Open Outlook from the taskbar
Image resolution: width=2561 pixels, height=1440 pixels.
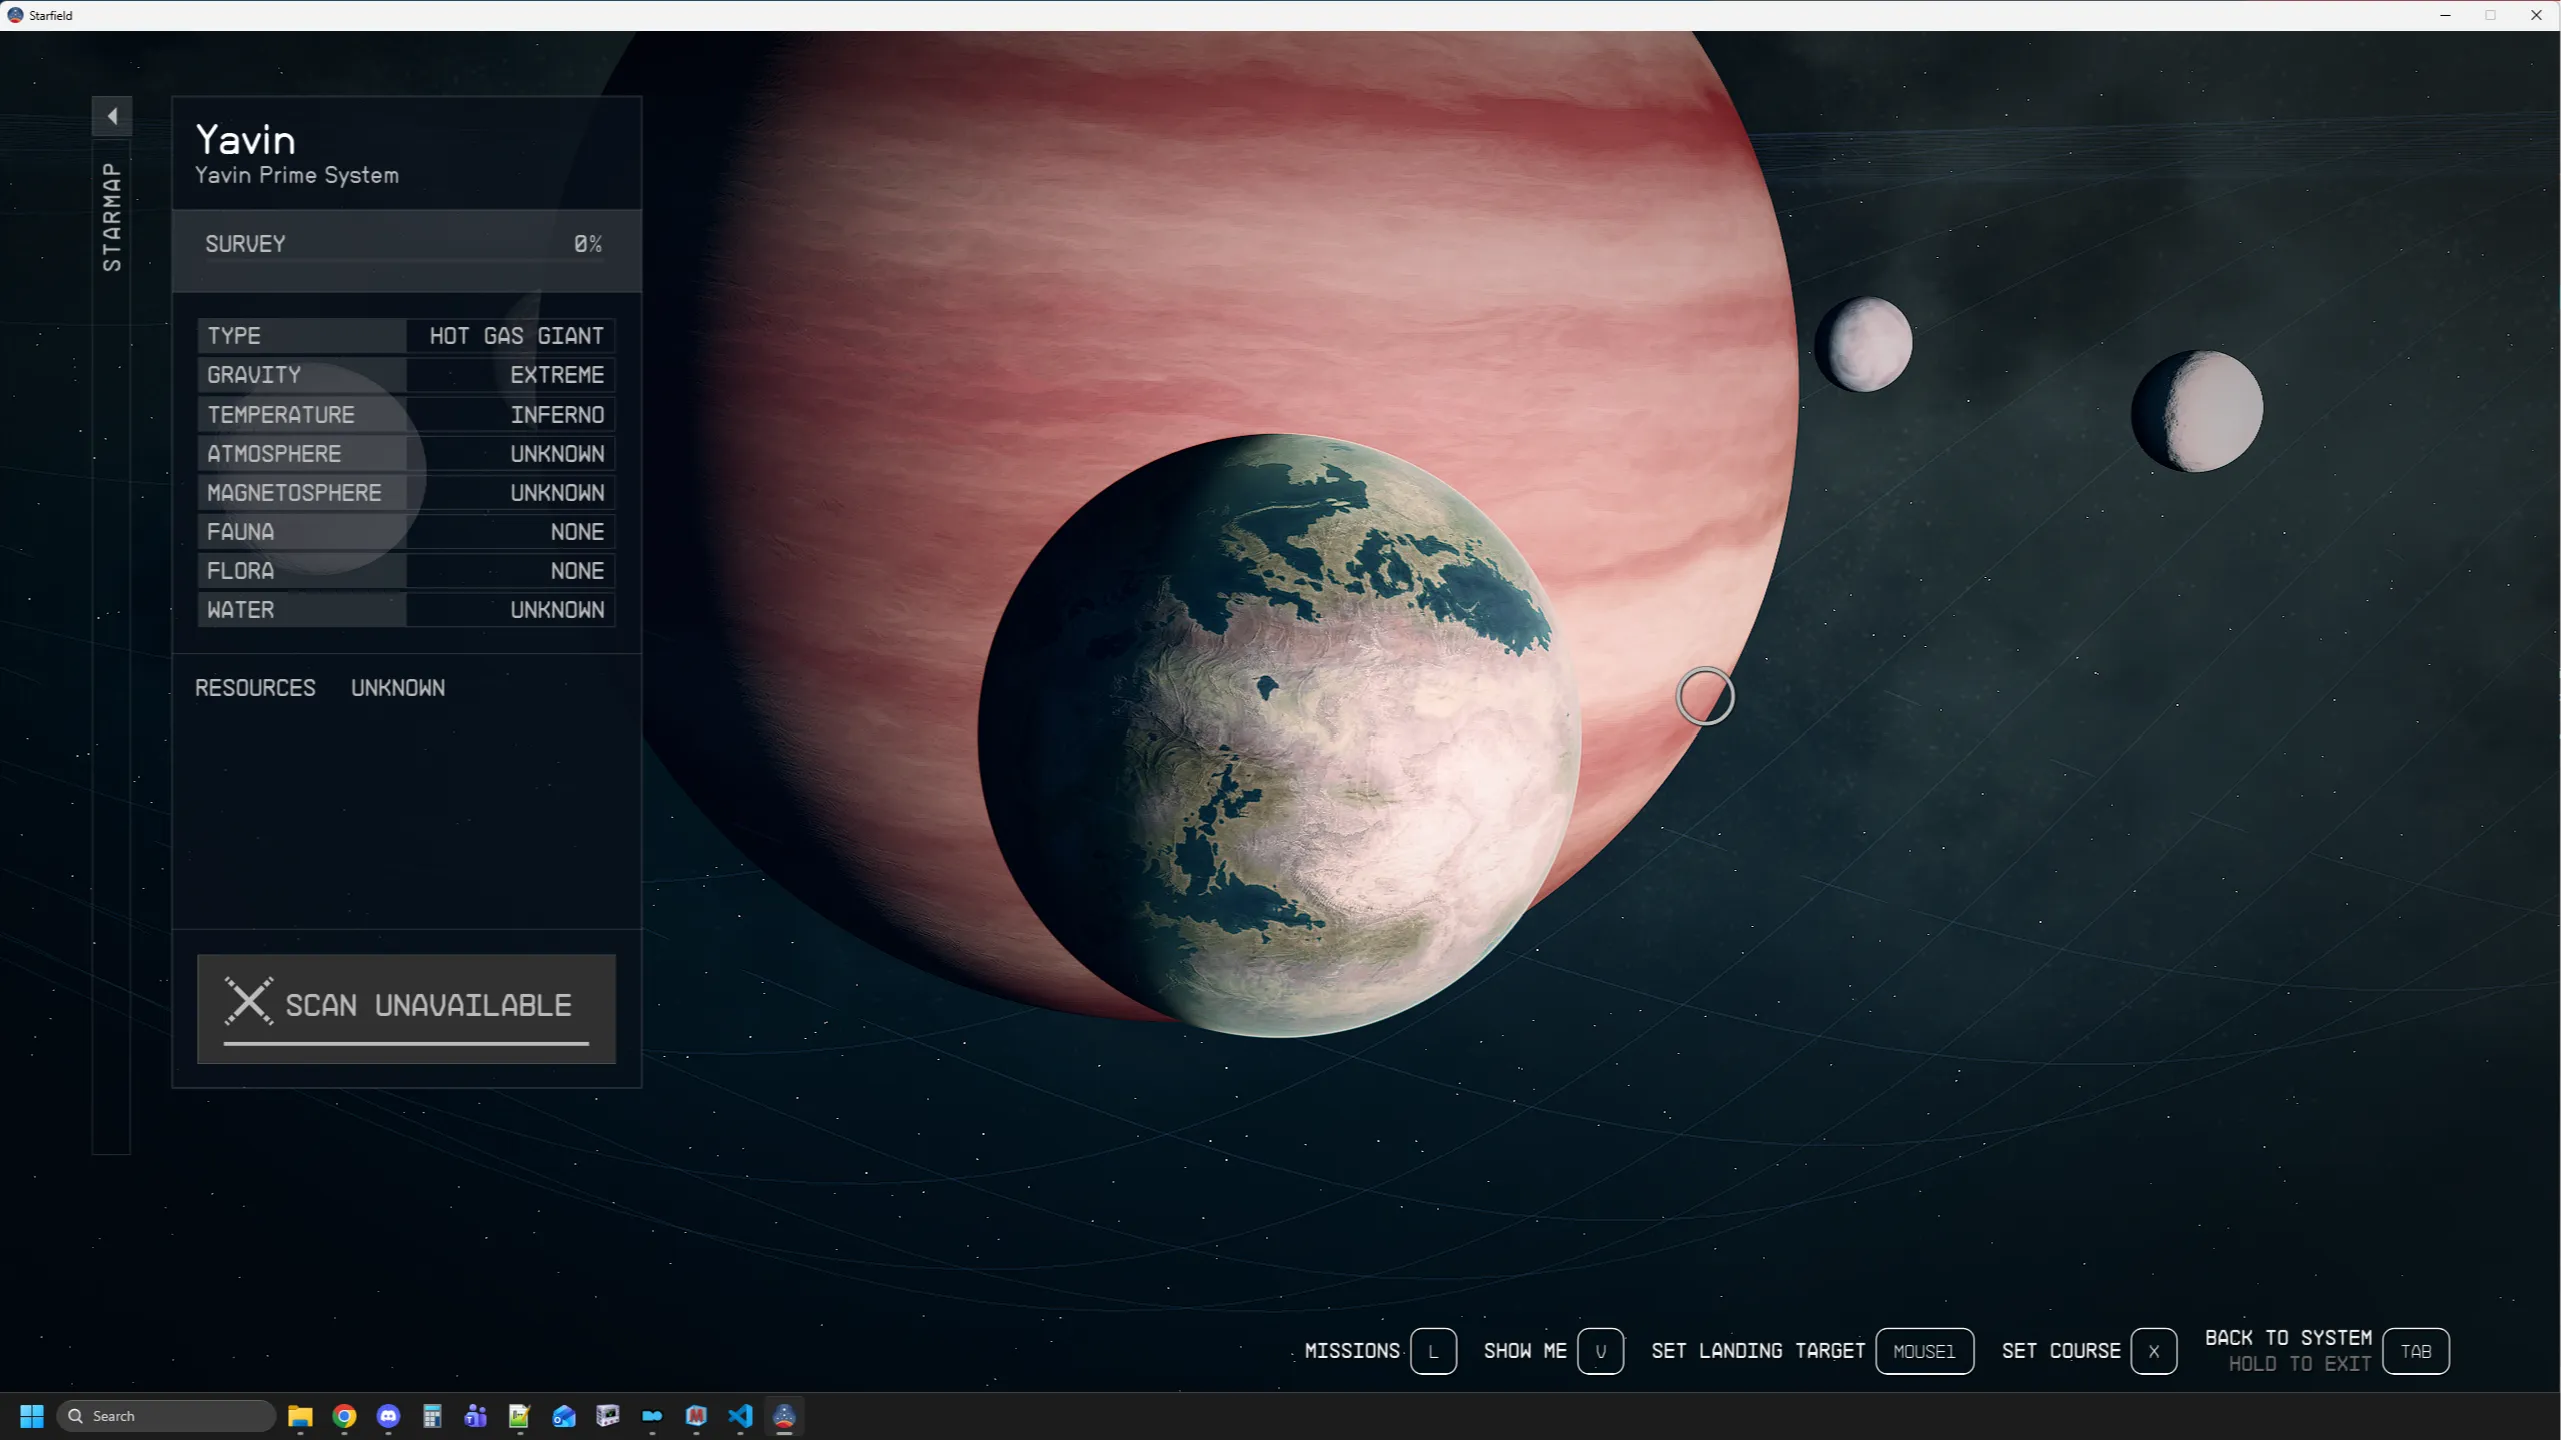(x=564, y=1416)
